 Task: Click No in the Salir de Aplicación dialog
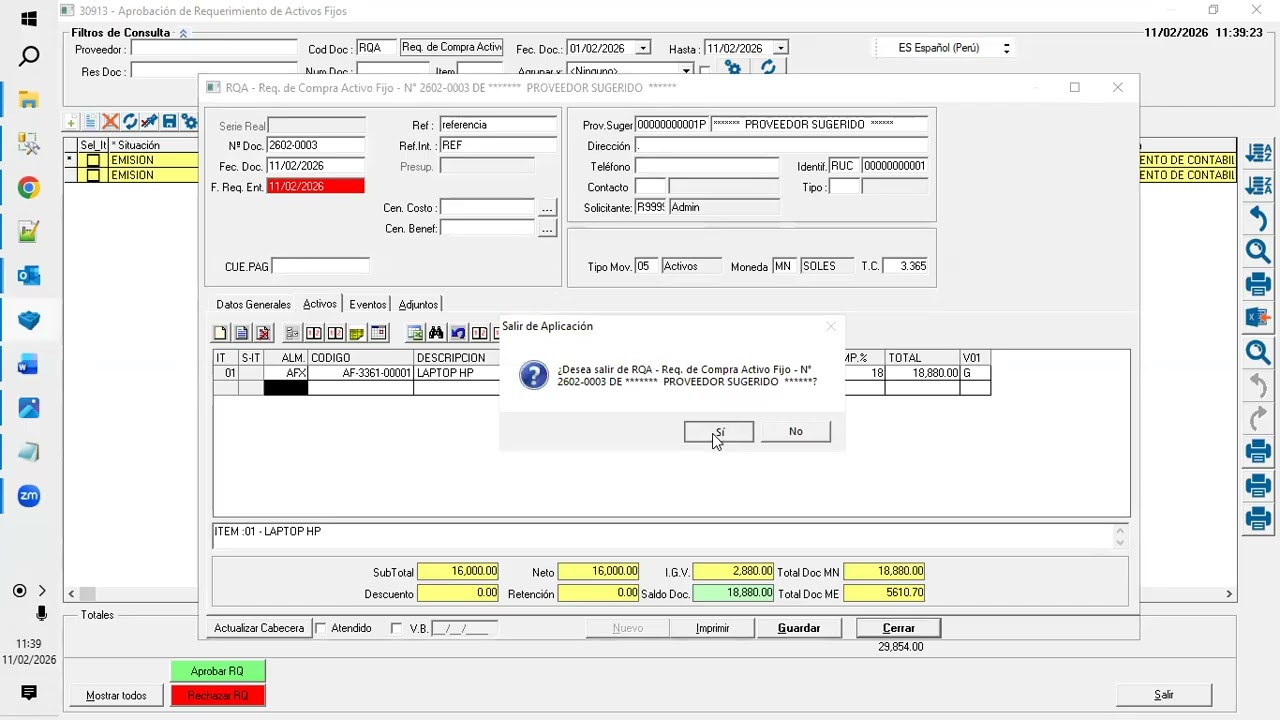click(x=796, y=431)
